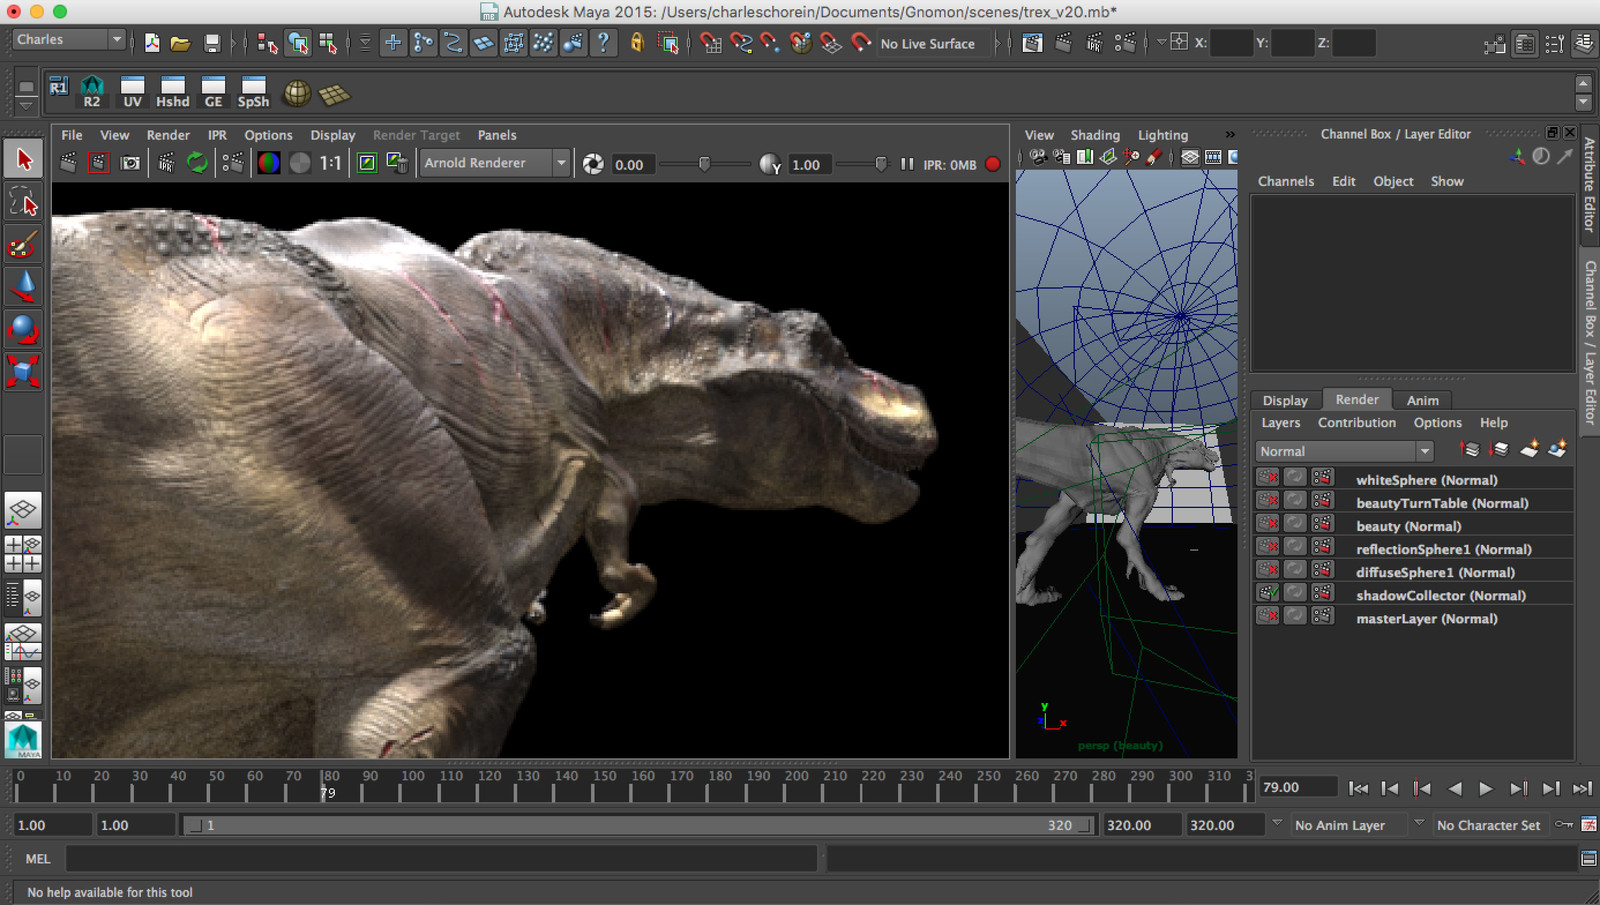Take a render snapshot with the camera icon
The height and width of the screenshot is (905, 1600).
[128, 162]
